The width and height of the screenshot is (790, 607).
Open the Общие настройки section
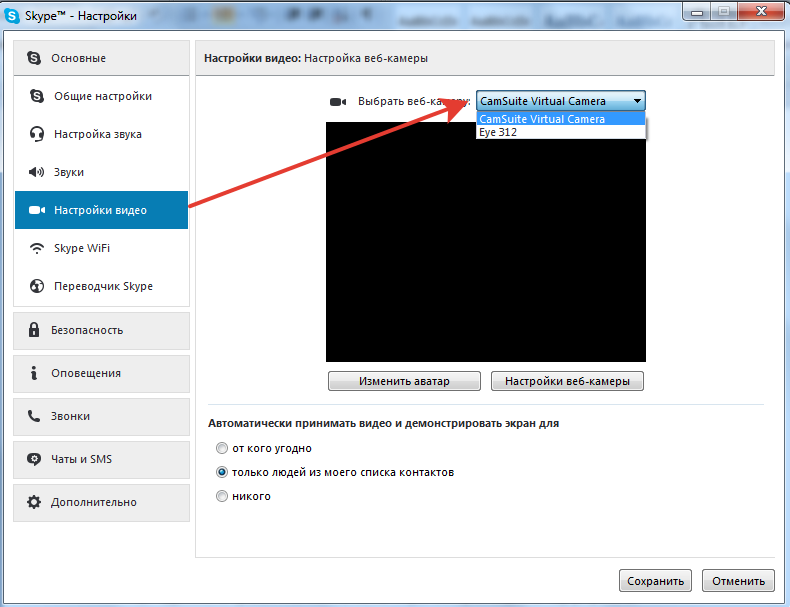(x=101, y=96)
